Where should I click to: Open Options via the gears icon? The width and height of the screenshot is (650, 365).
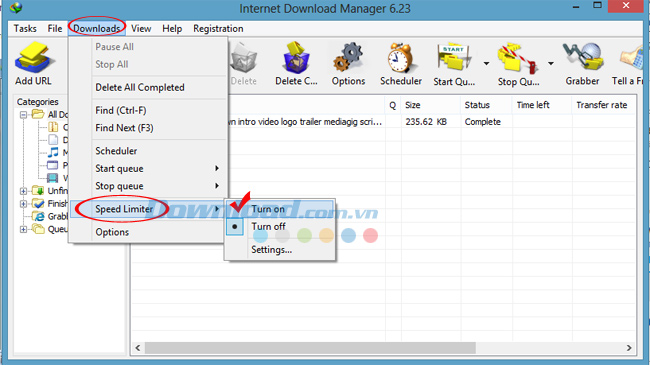pos(348,58)
